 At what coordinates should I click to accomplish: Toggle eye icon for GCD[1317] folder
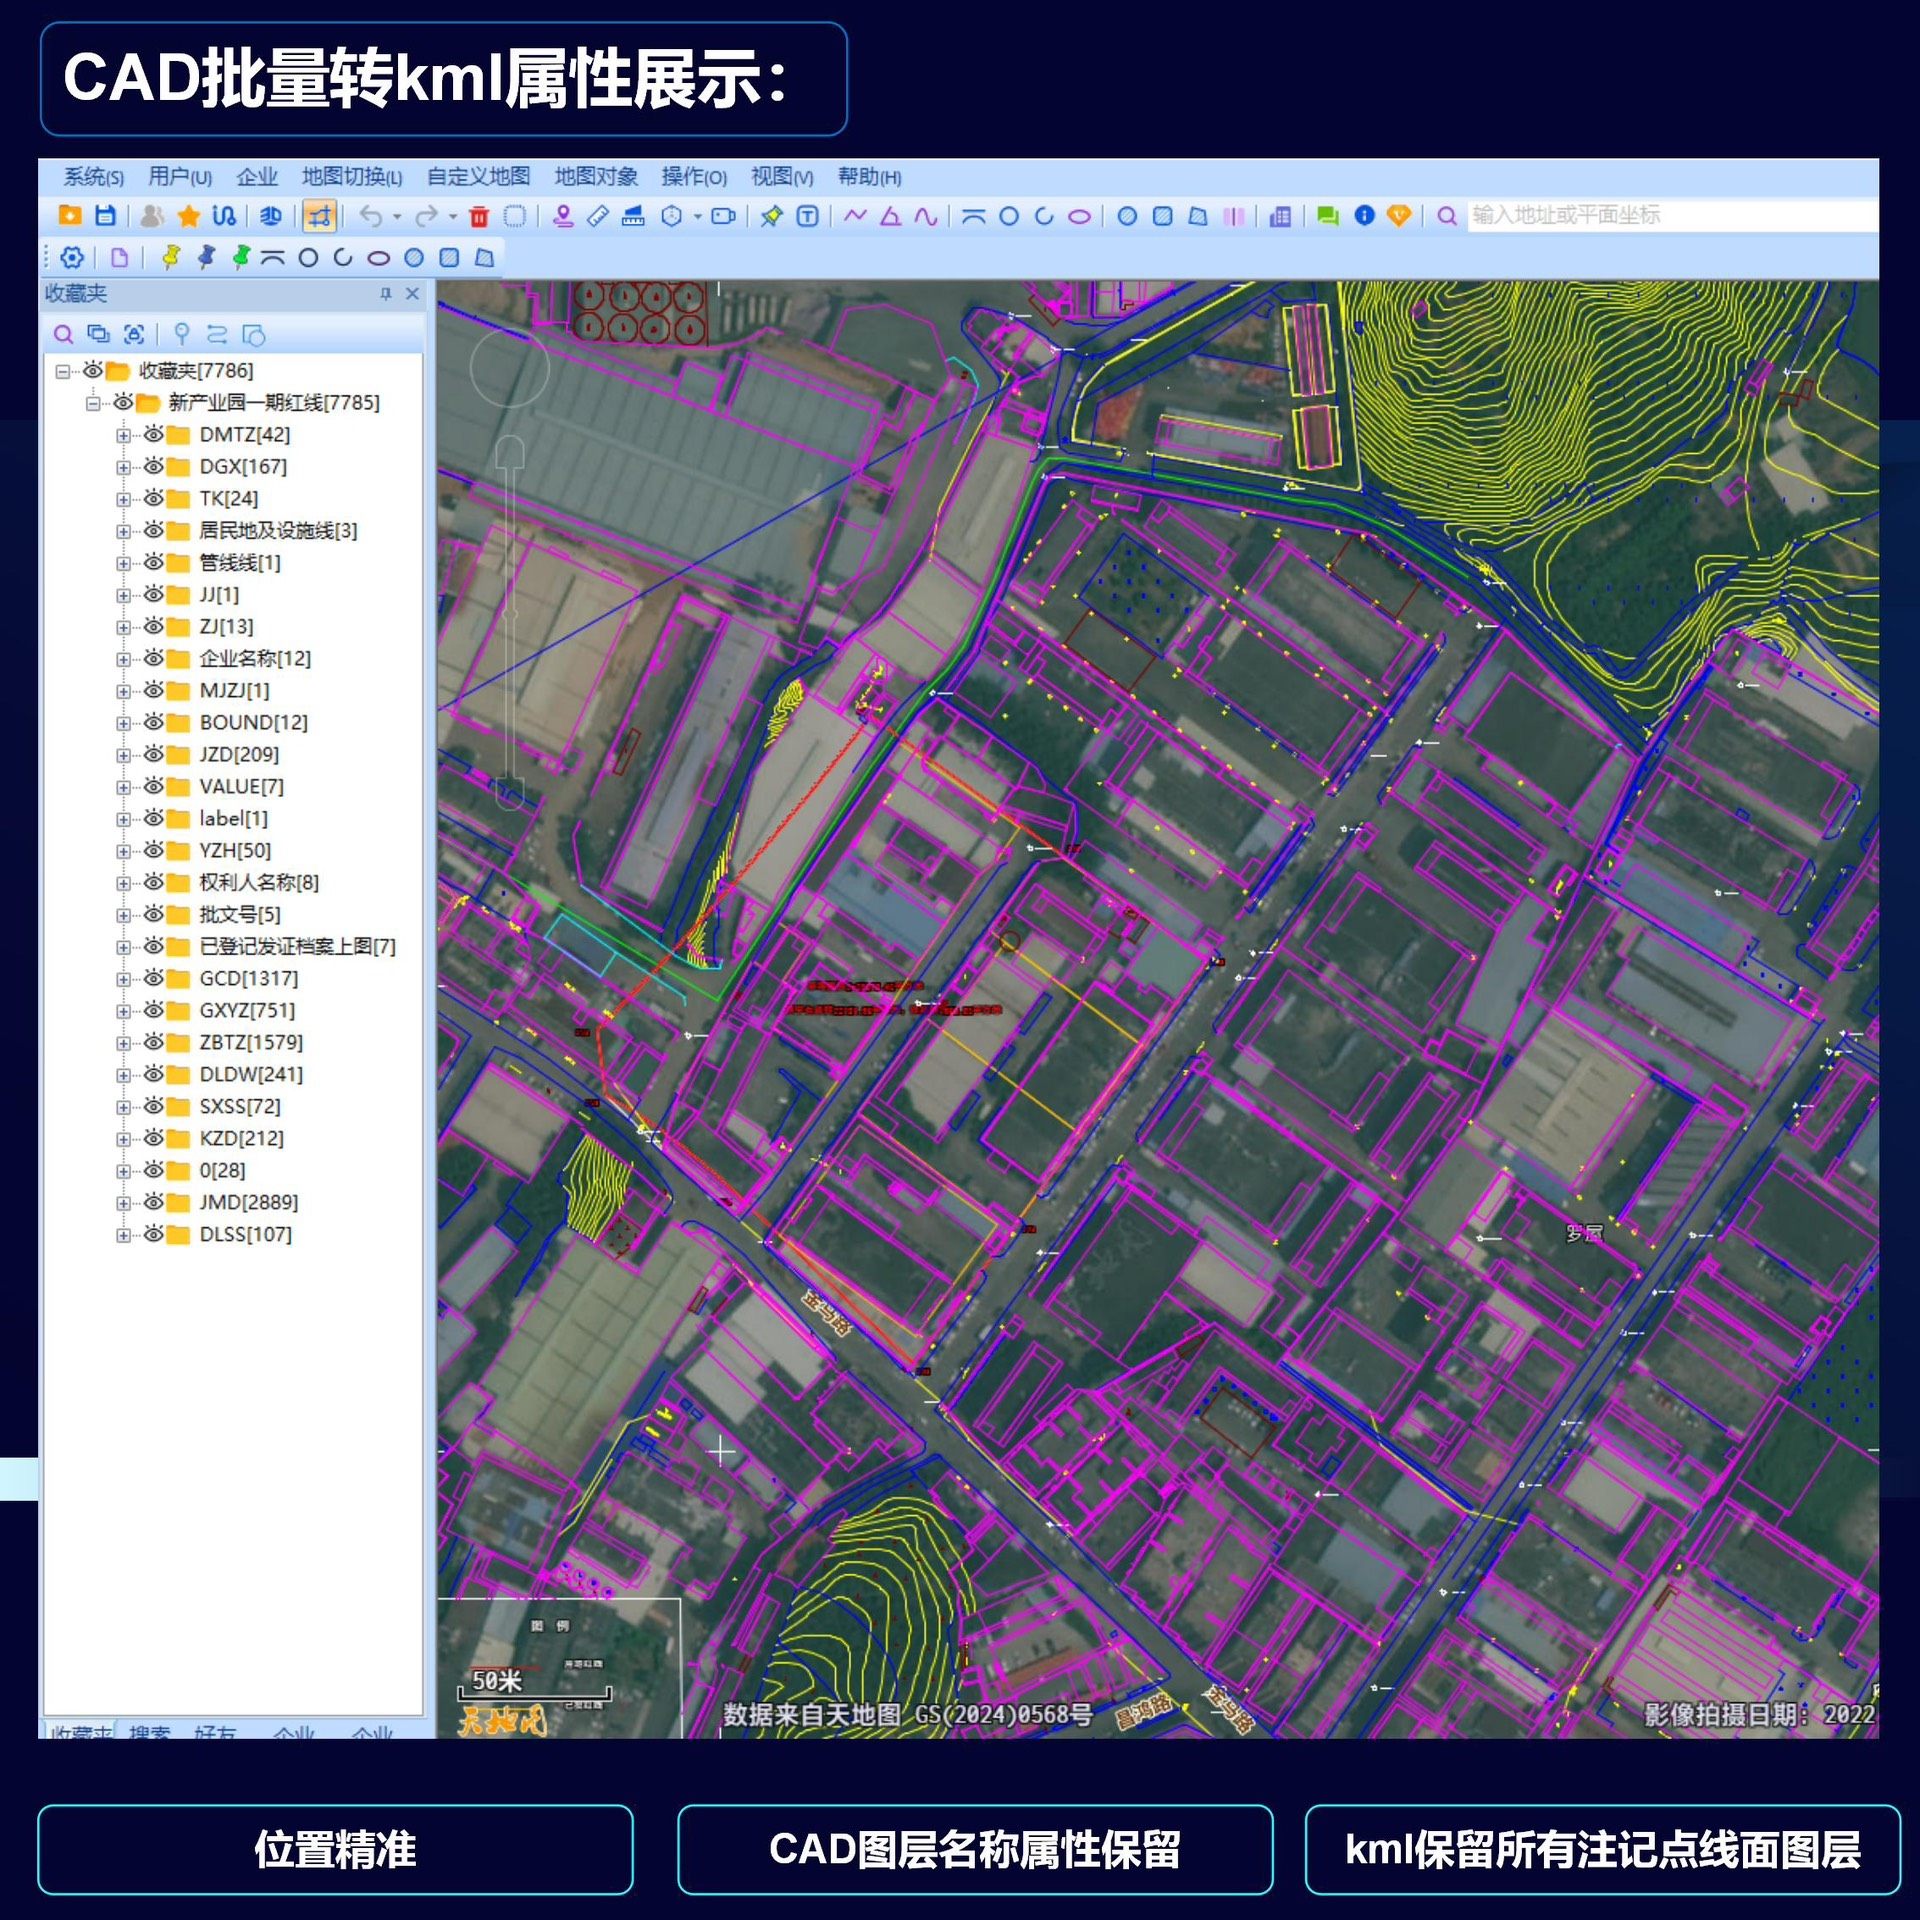[153, 978]
